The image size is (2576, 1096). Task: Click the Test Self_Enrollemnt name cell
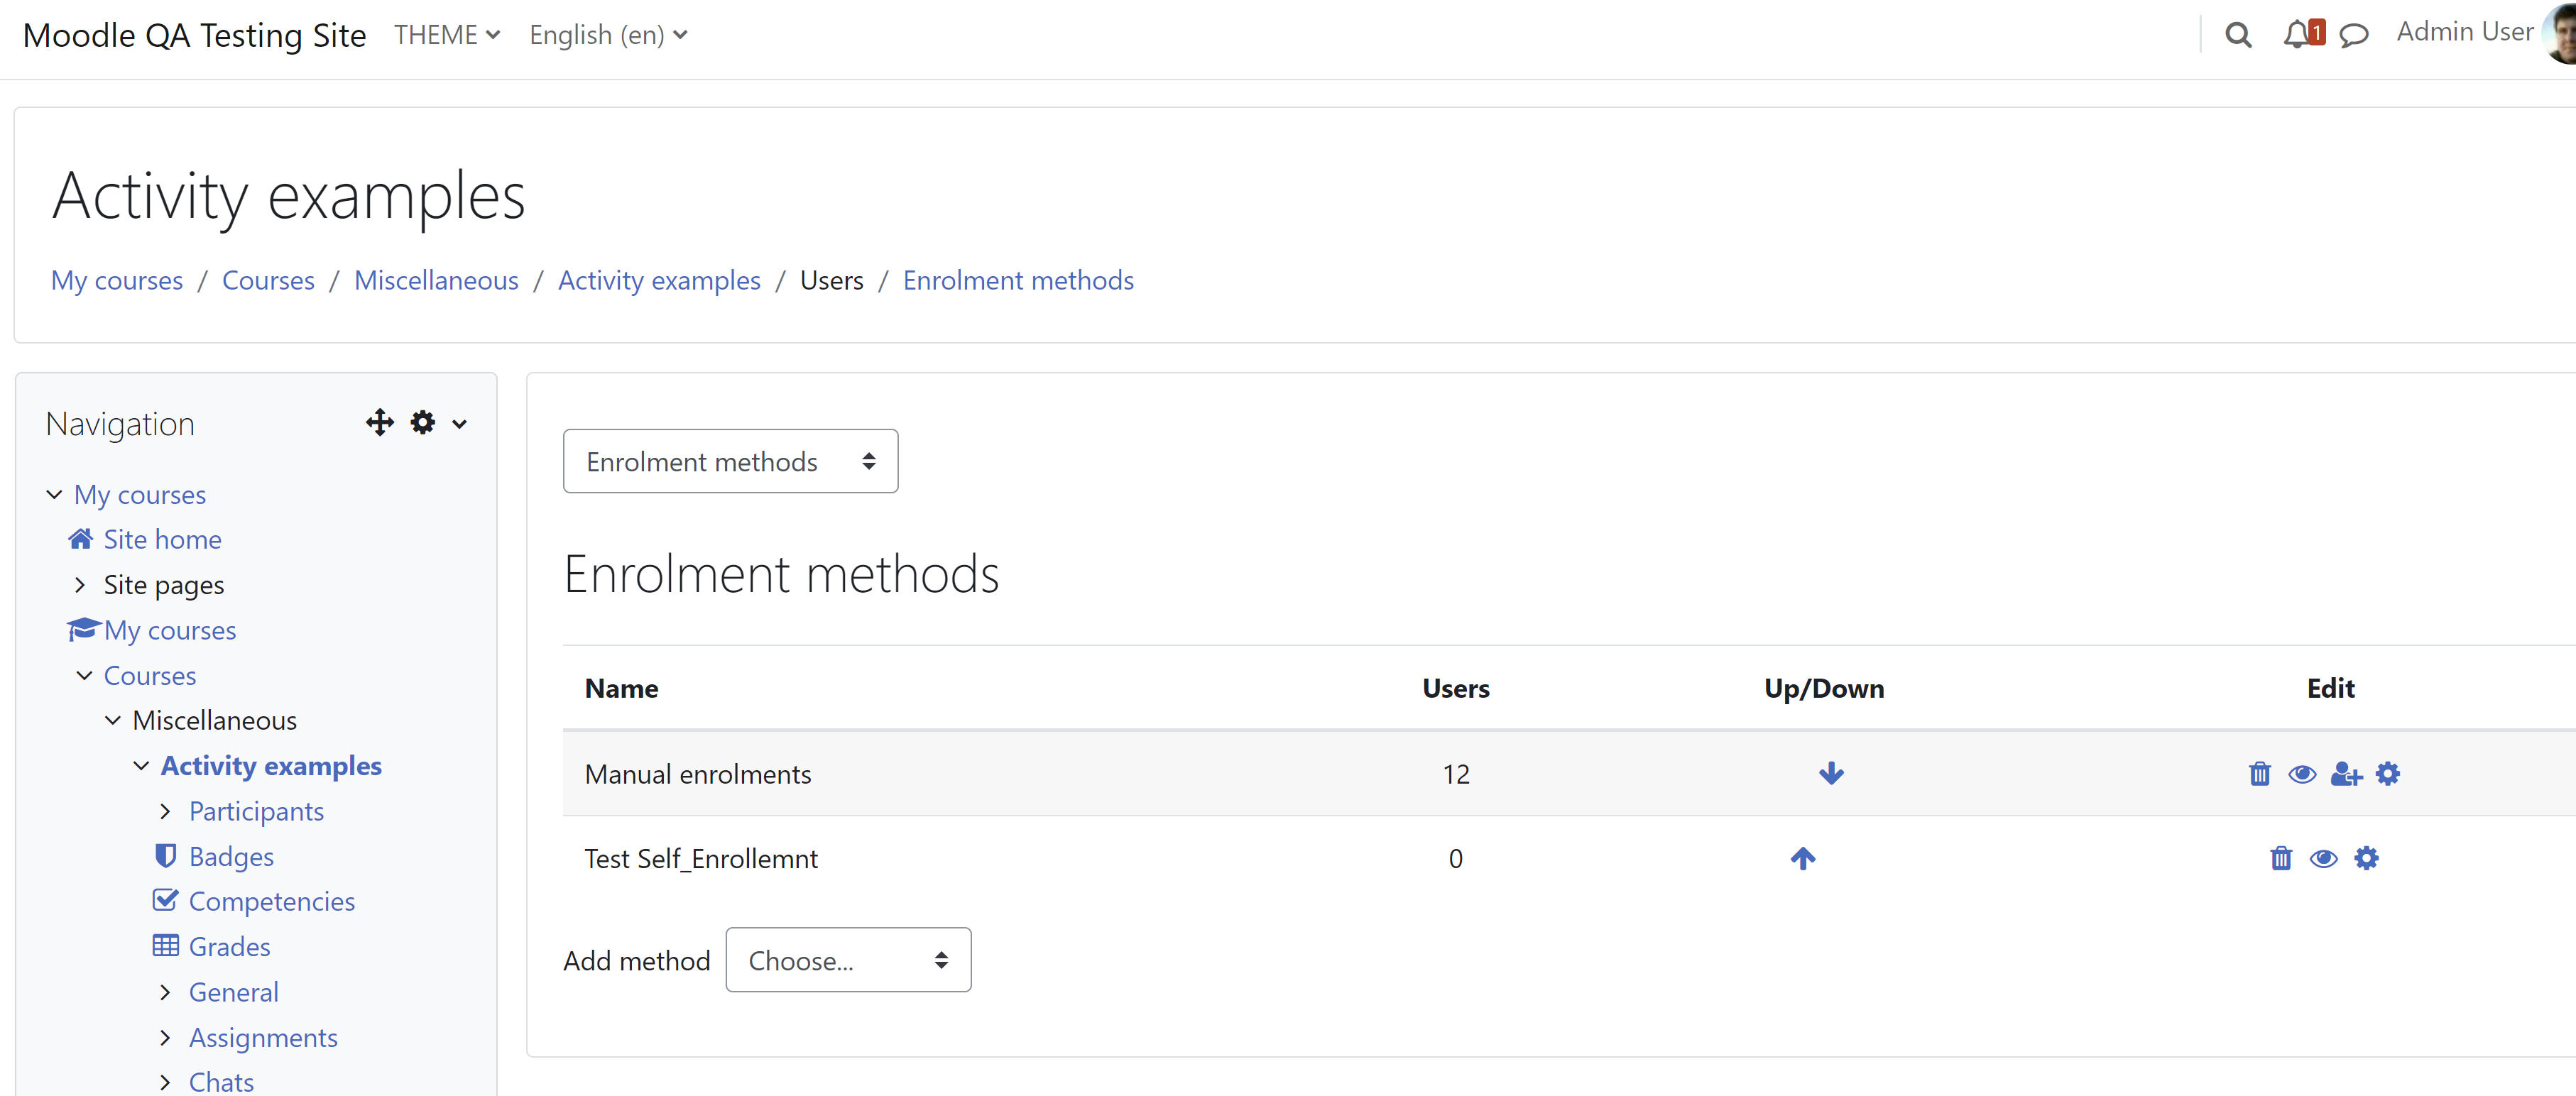point(701,858)
